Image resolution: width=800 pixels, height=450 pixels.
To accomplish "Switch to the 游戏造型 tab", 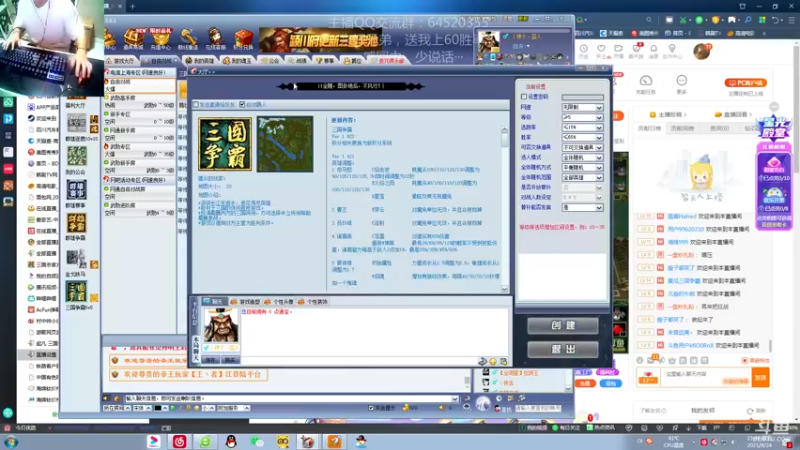I will point(246,302).
